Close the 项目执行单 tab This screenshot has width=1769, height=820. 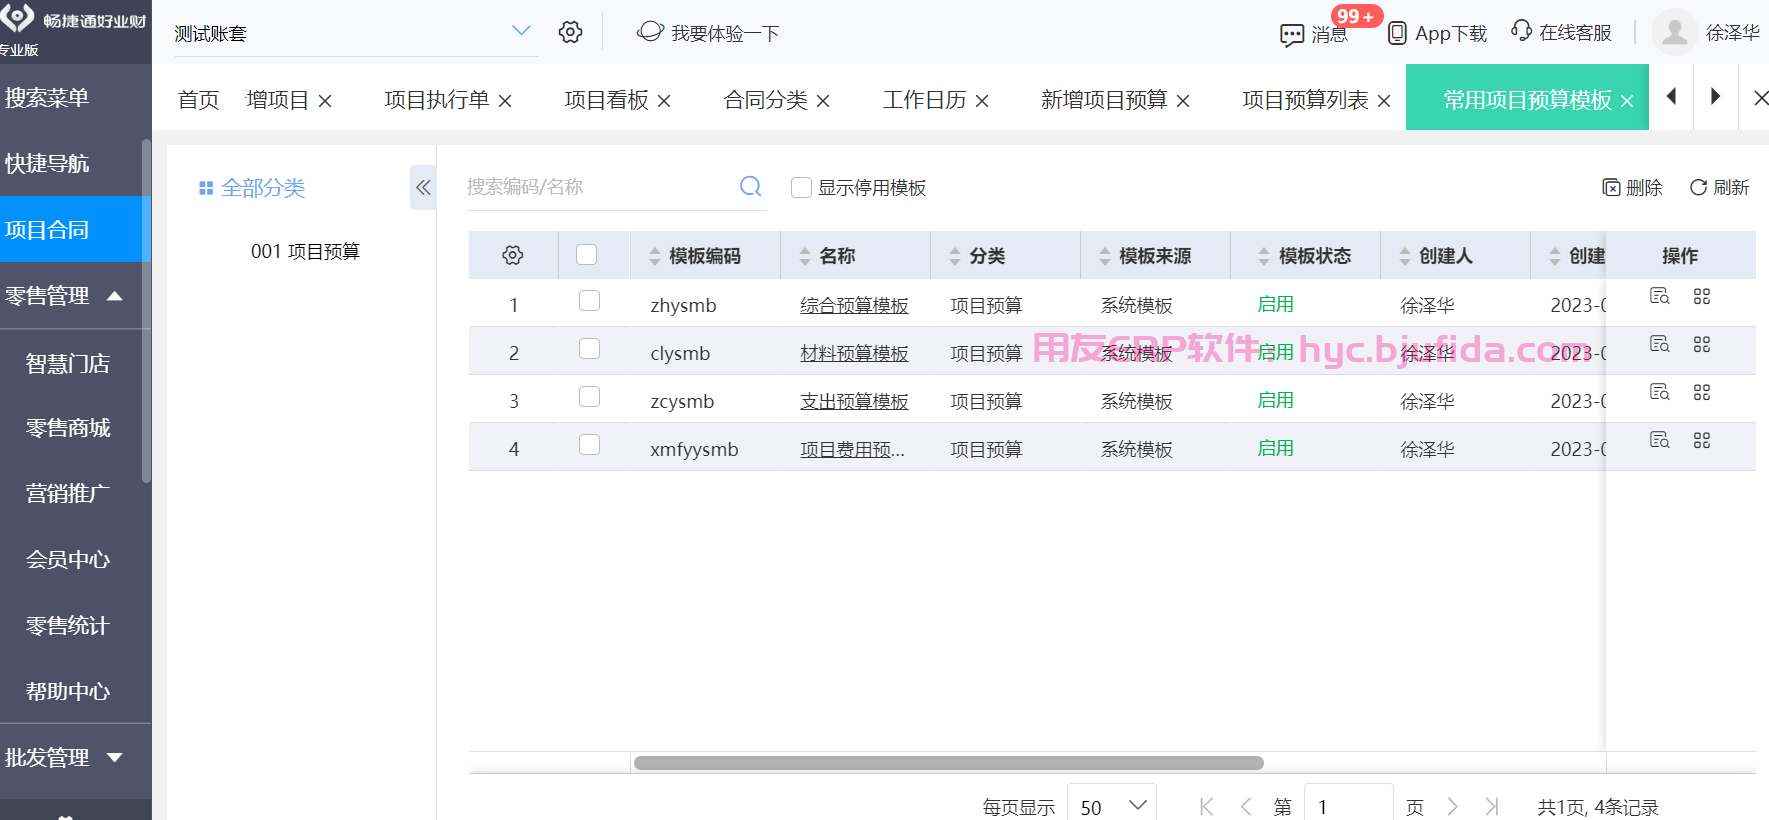point(505,101)
